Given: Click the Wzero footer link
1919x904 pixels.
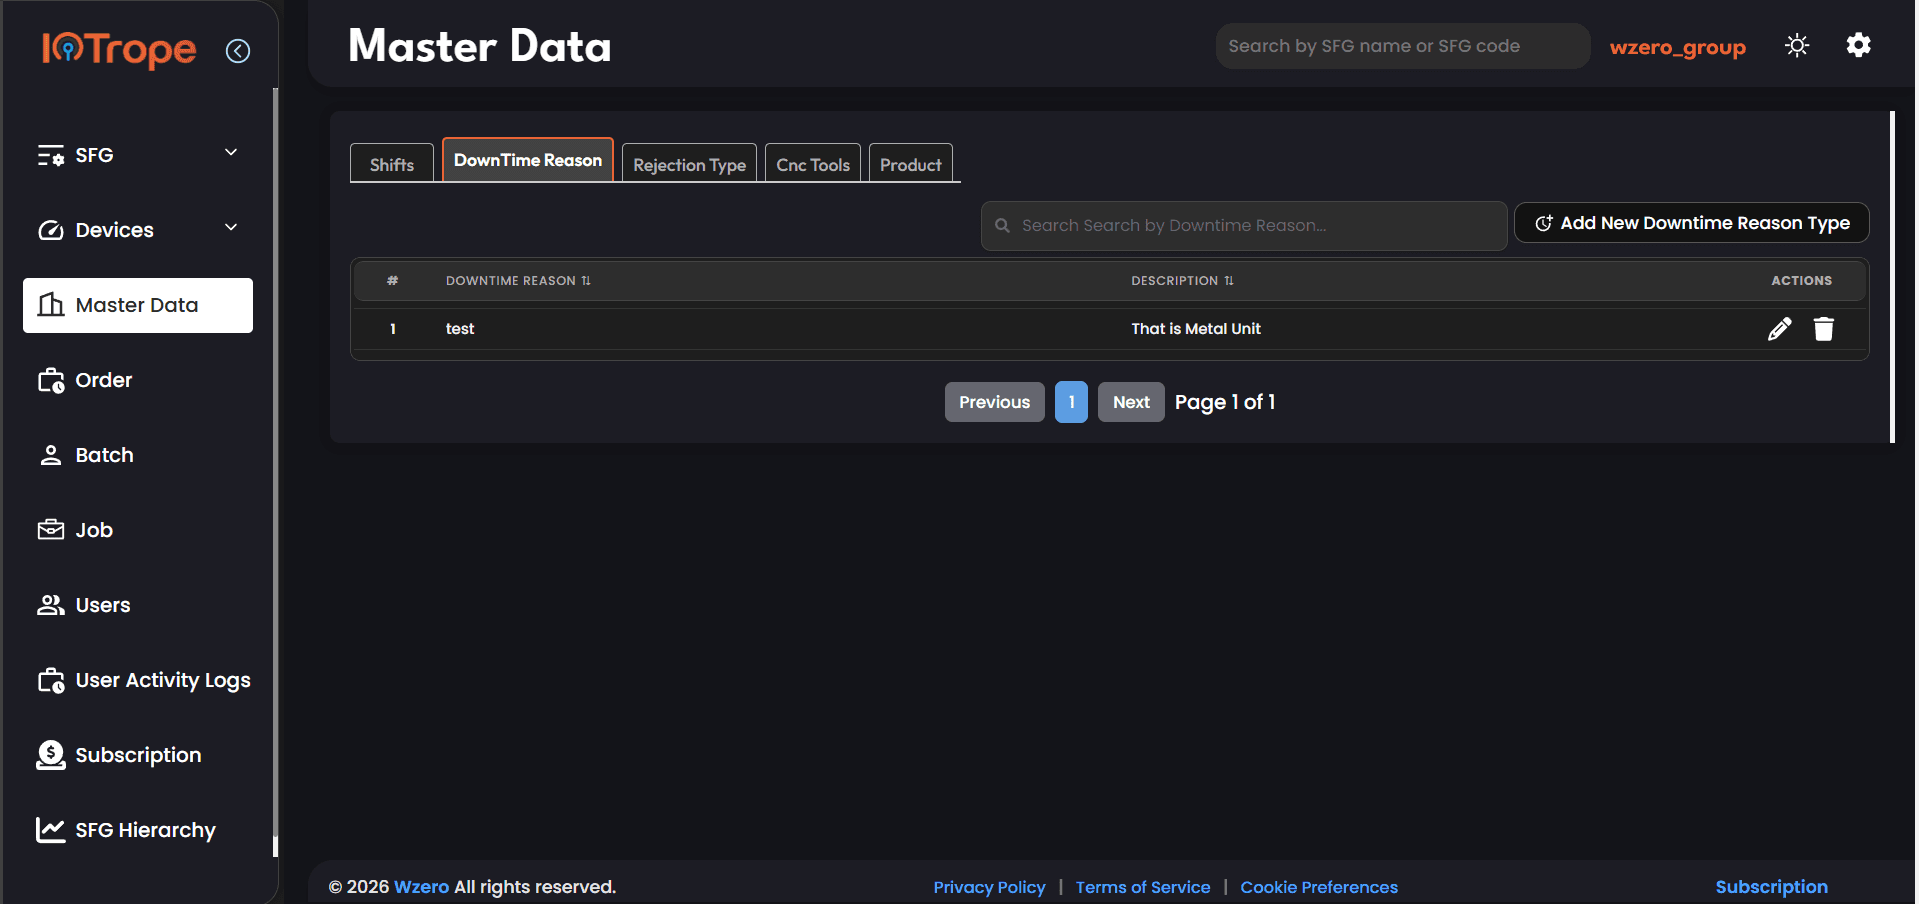Looking at the screenshot, I should (421, 887).
